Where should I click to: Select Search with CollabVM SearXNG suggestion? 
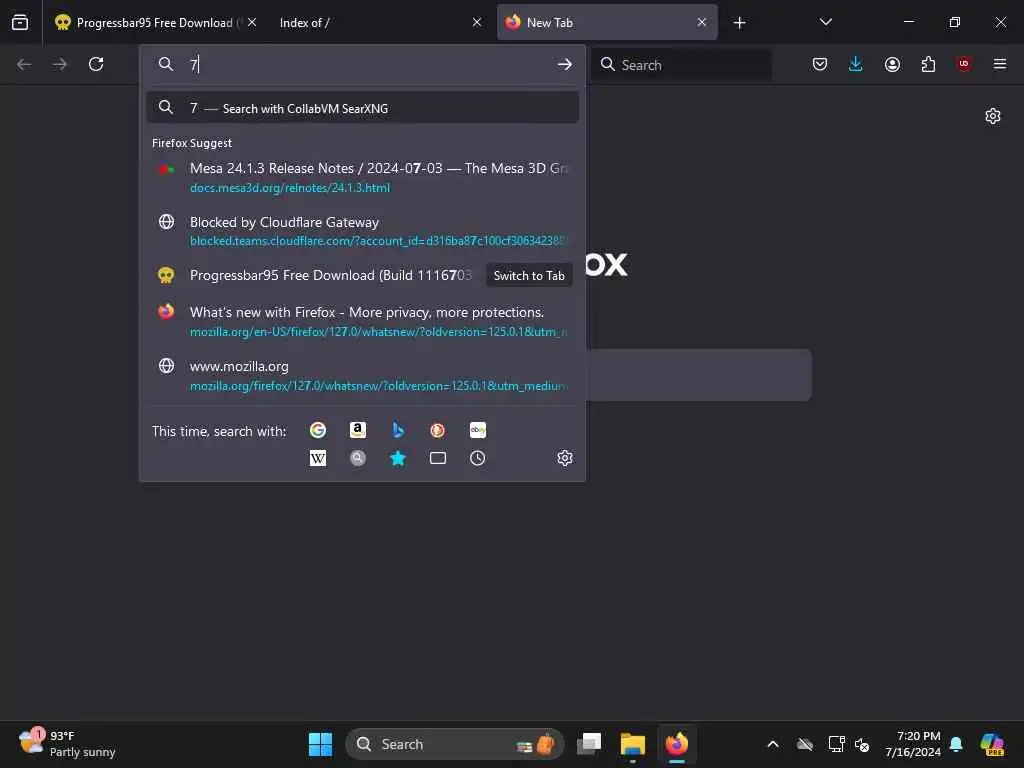362,108
